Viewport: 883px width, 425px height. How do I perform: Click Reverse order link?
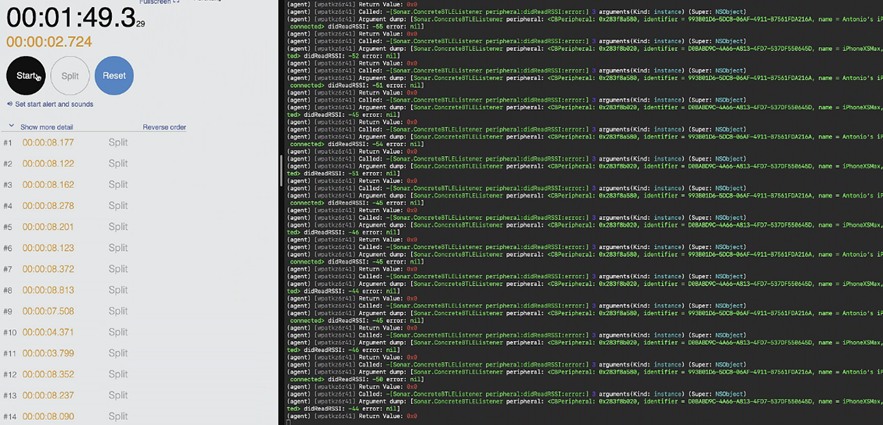point(164,127)
